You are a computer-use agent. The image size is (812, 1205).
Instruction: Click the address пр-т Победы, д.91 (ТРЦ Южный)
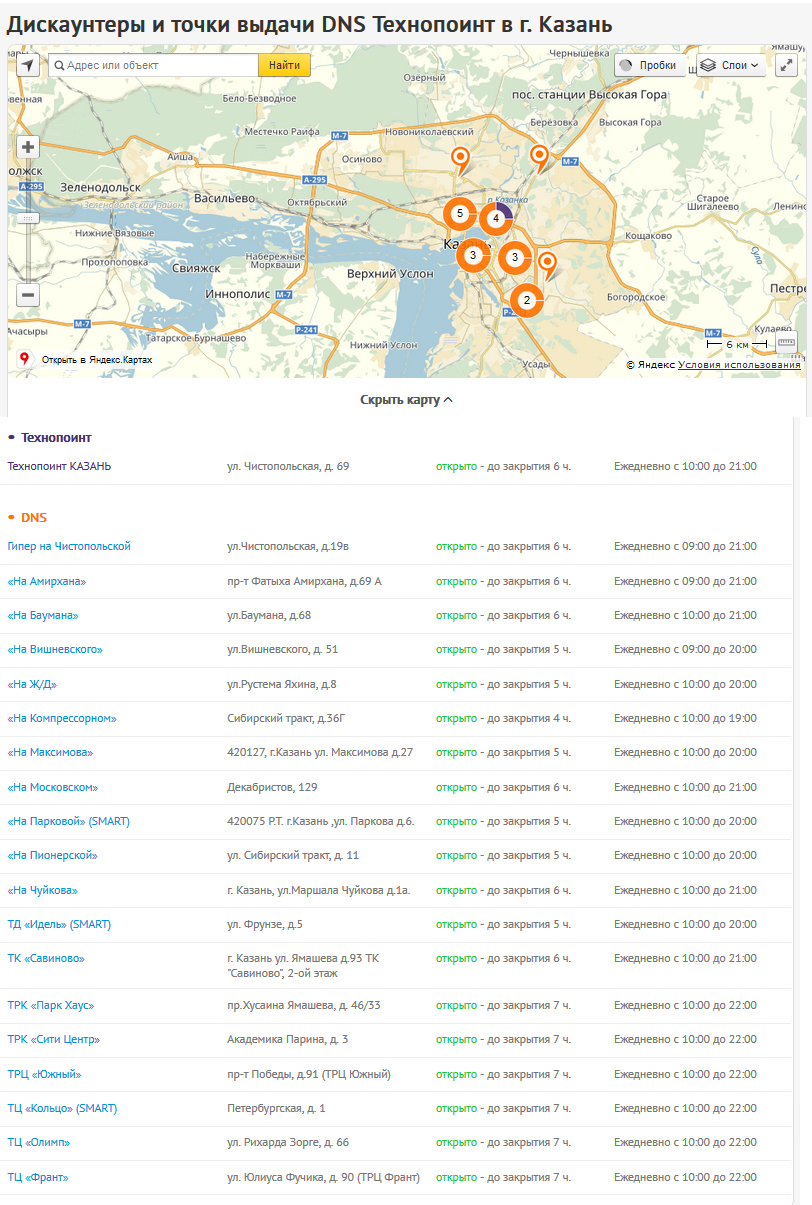[308, 1074]
